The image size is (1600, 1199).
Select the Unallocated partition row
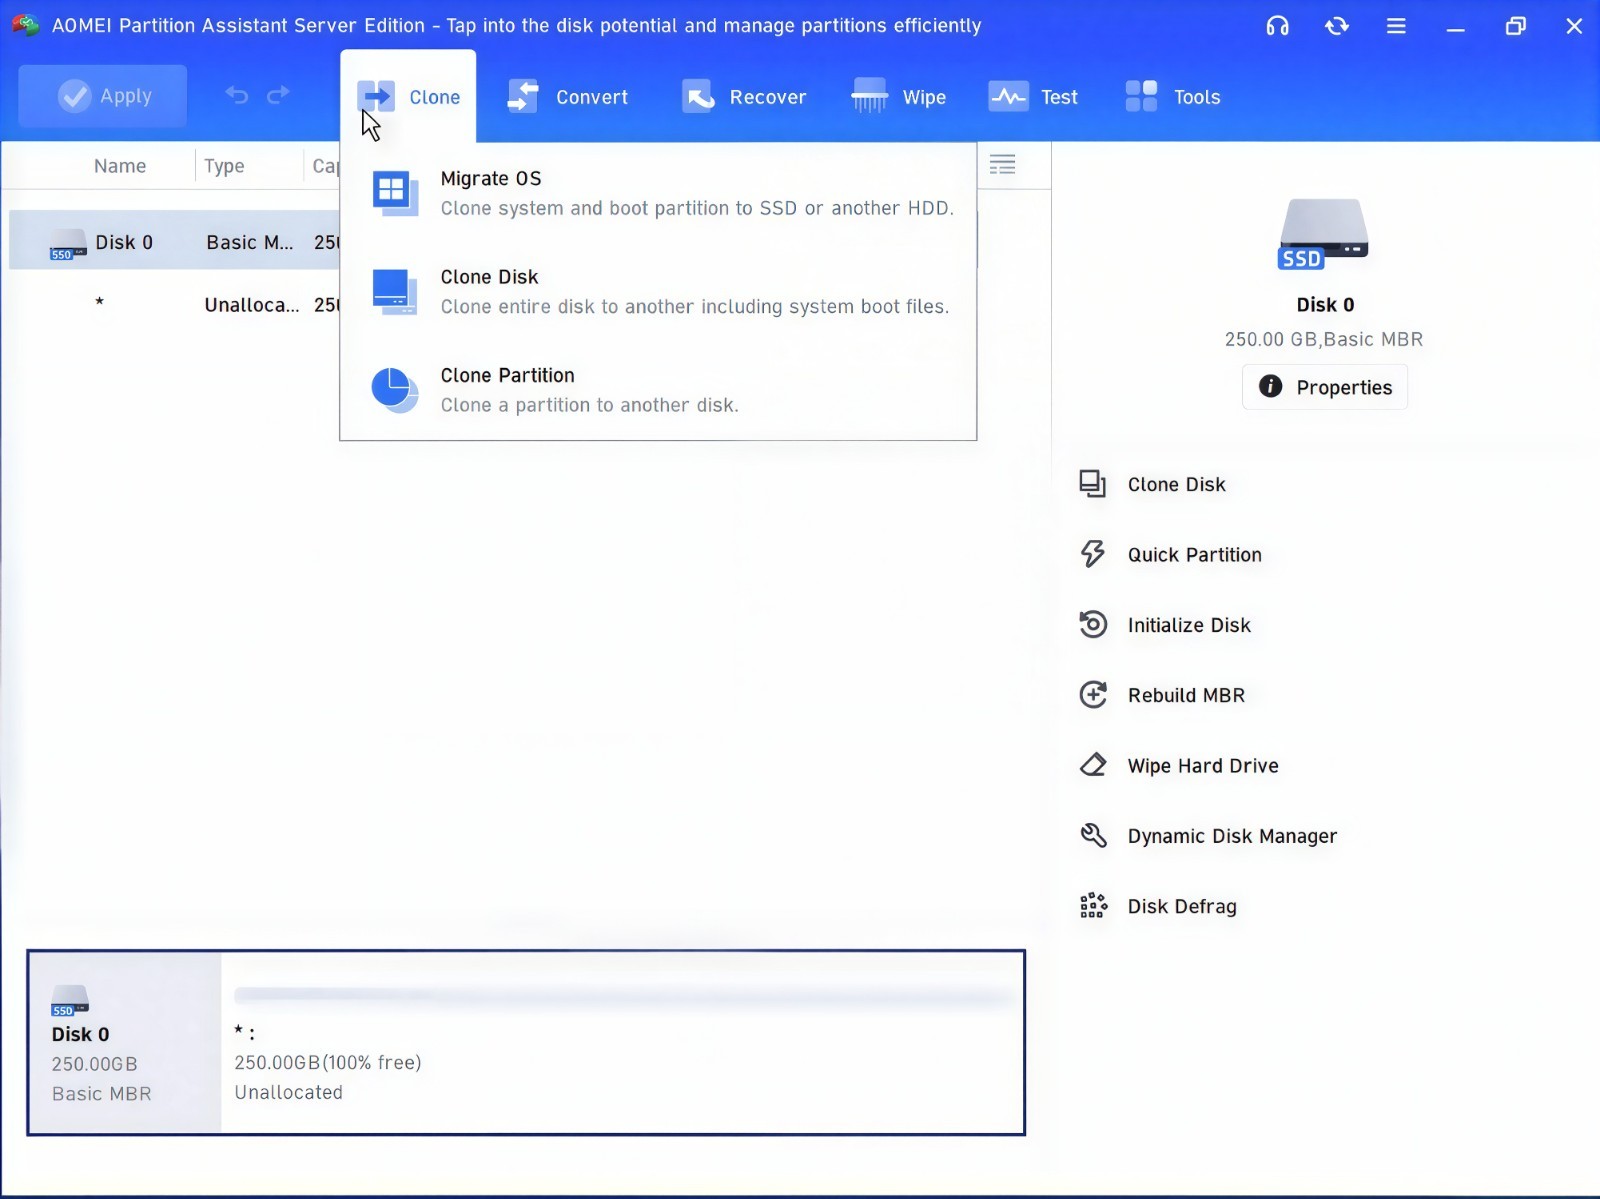(175, 304)
